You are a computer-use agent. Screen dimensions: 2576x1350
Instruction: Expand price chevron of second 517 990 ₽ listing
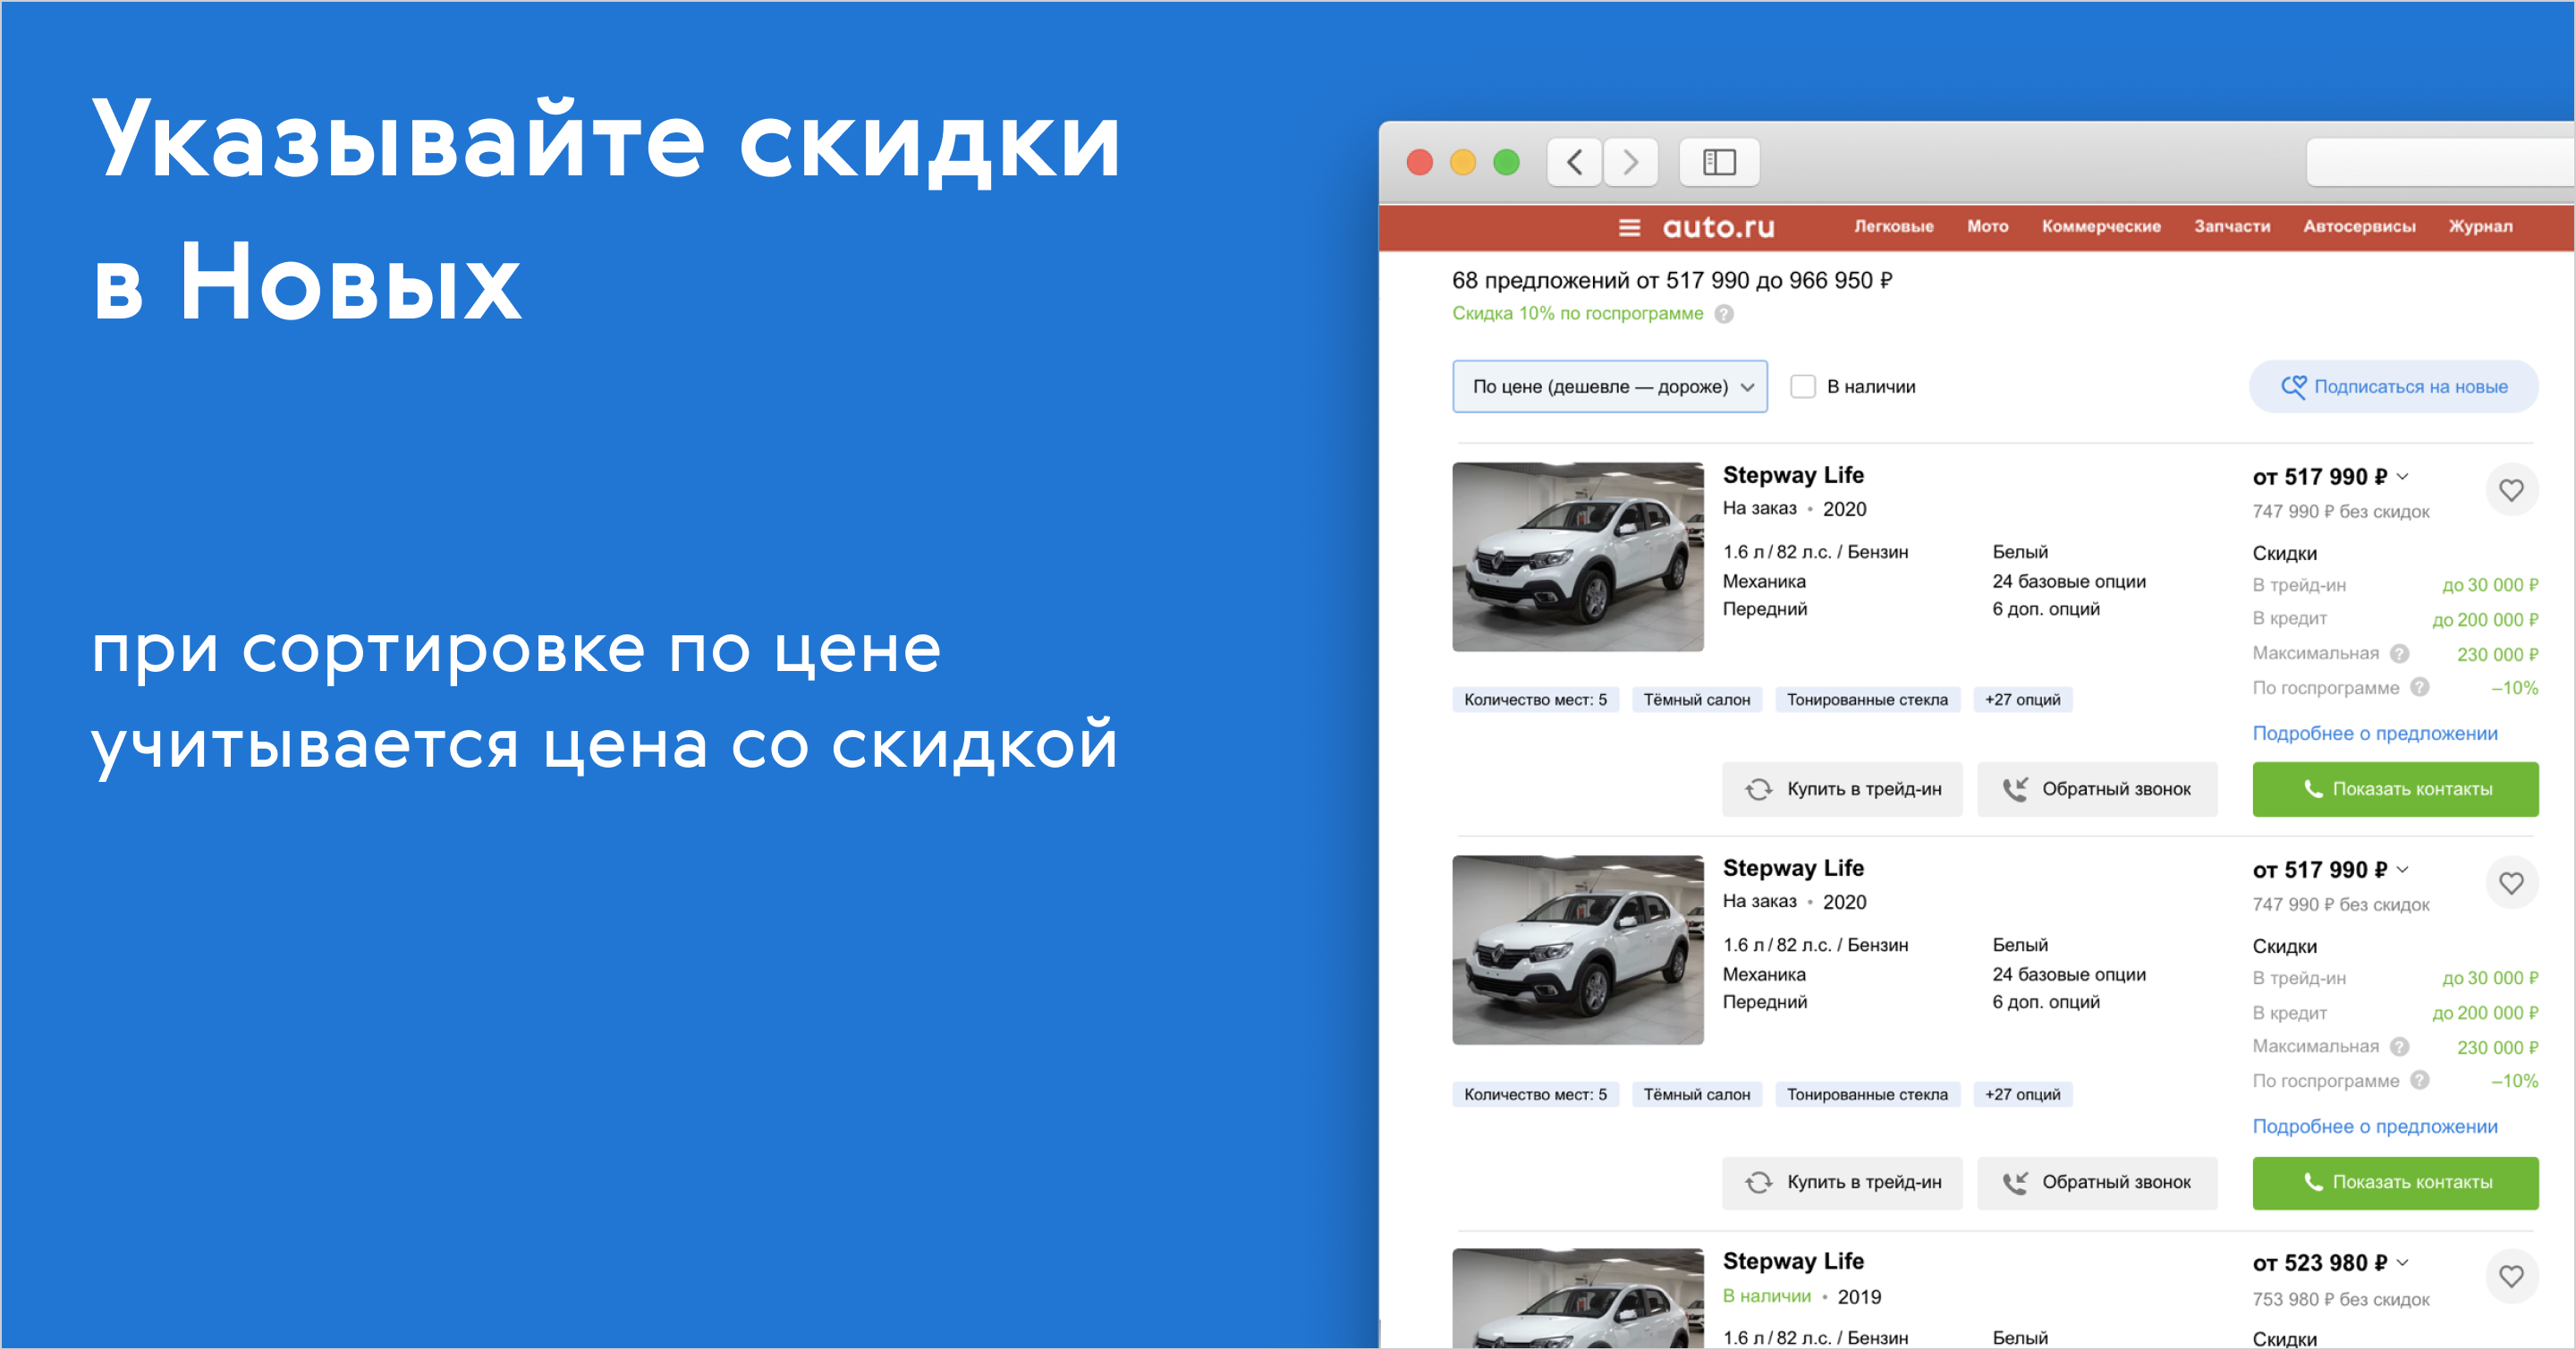pos(2402,870)
